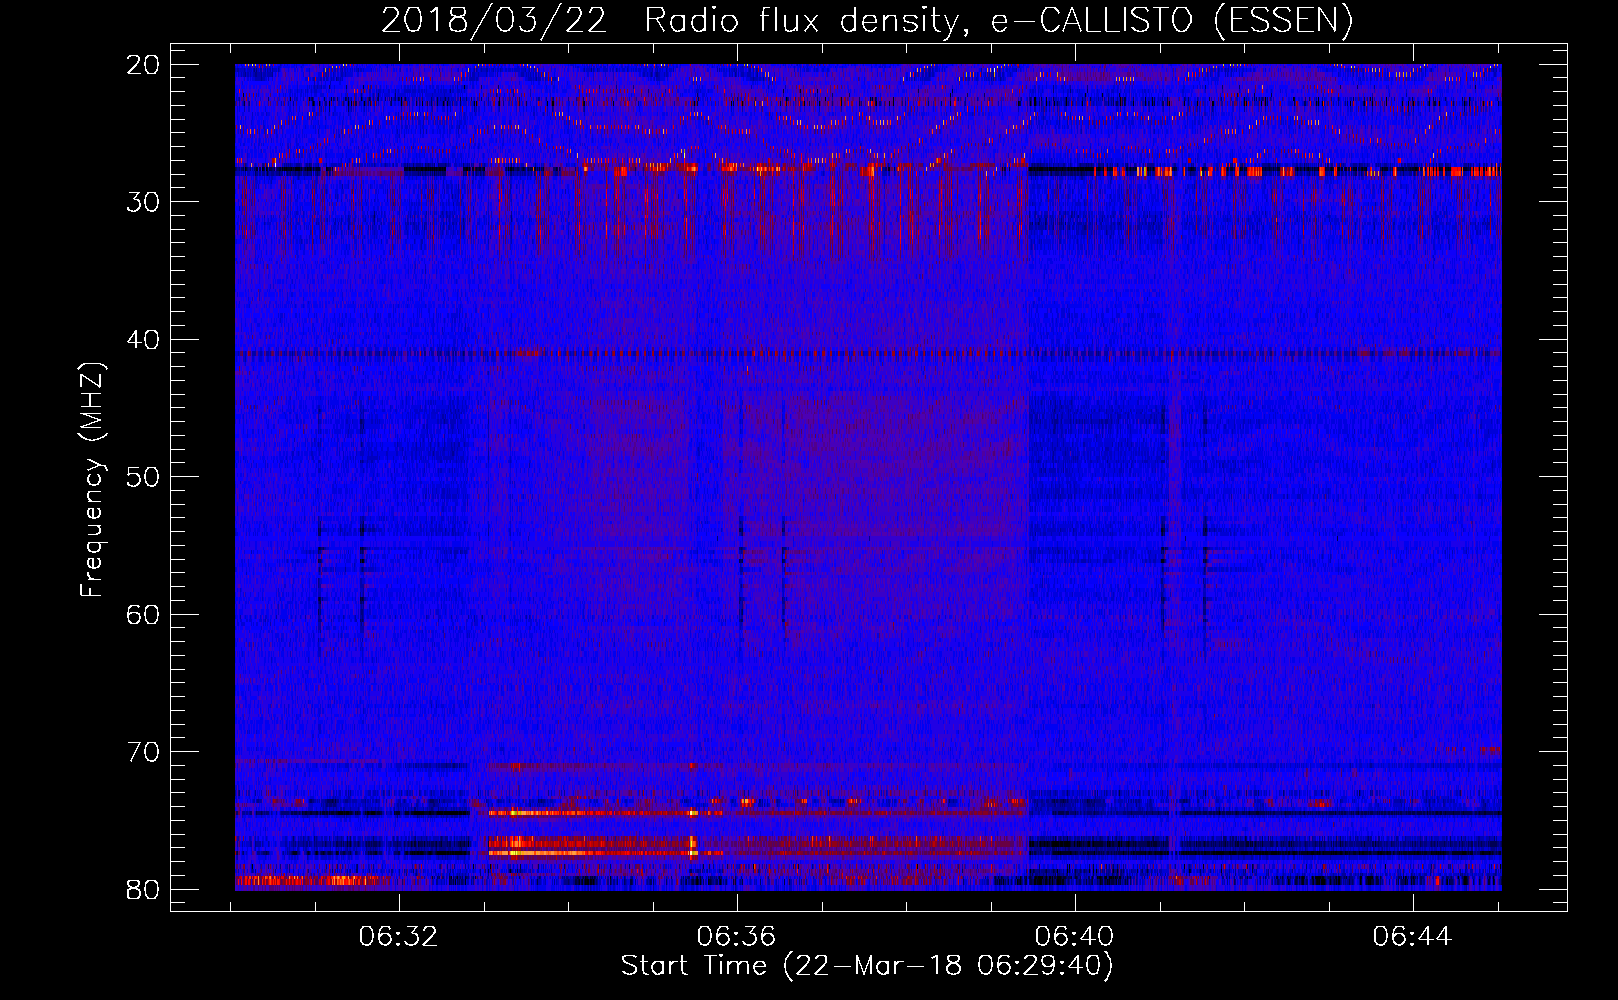Click the 50 MHz frequency label
1618x1000 pixels.
pos(144,477)
